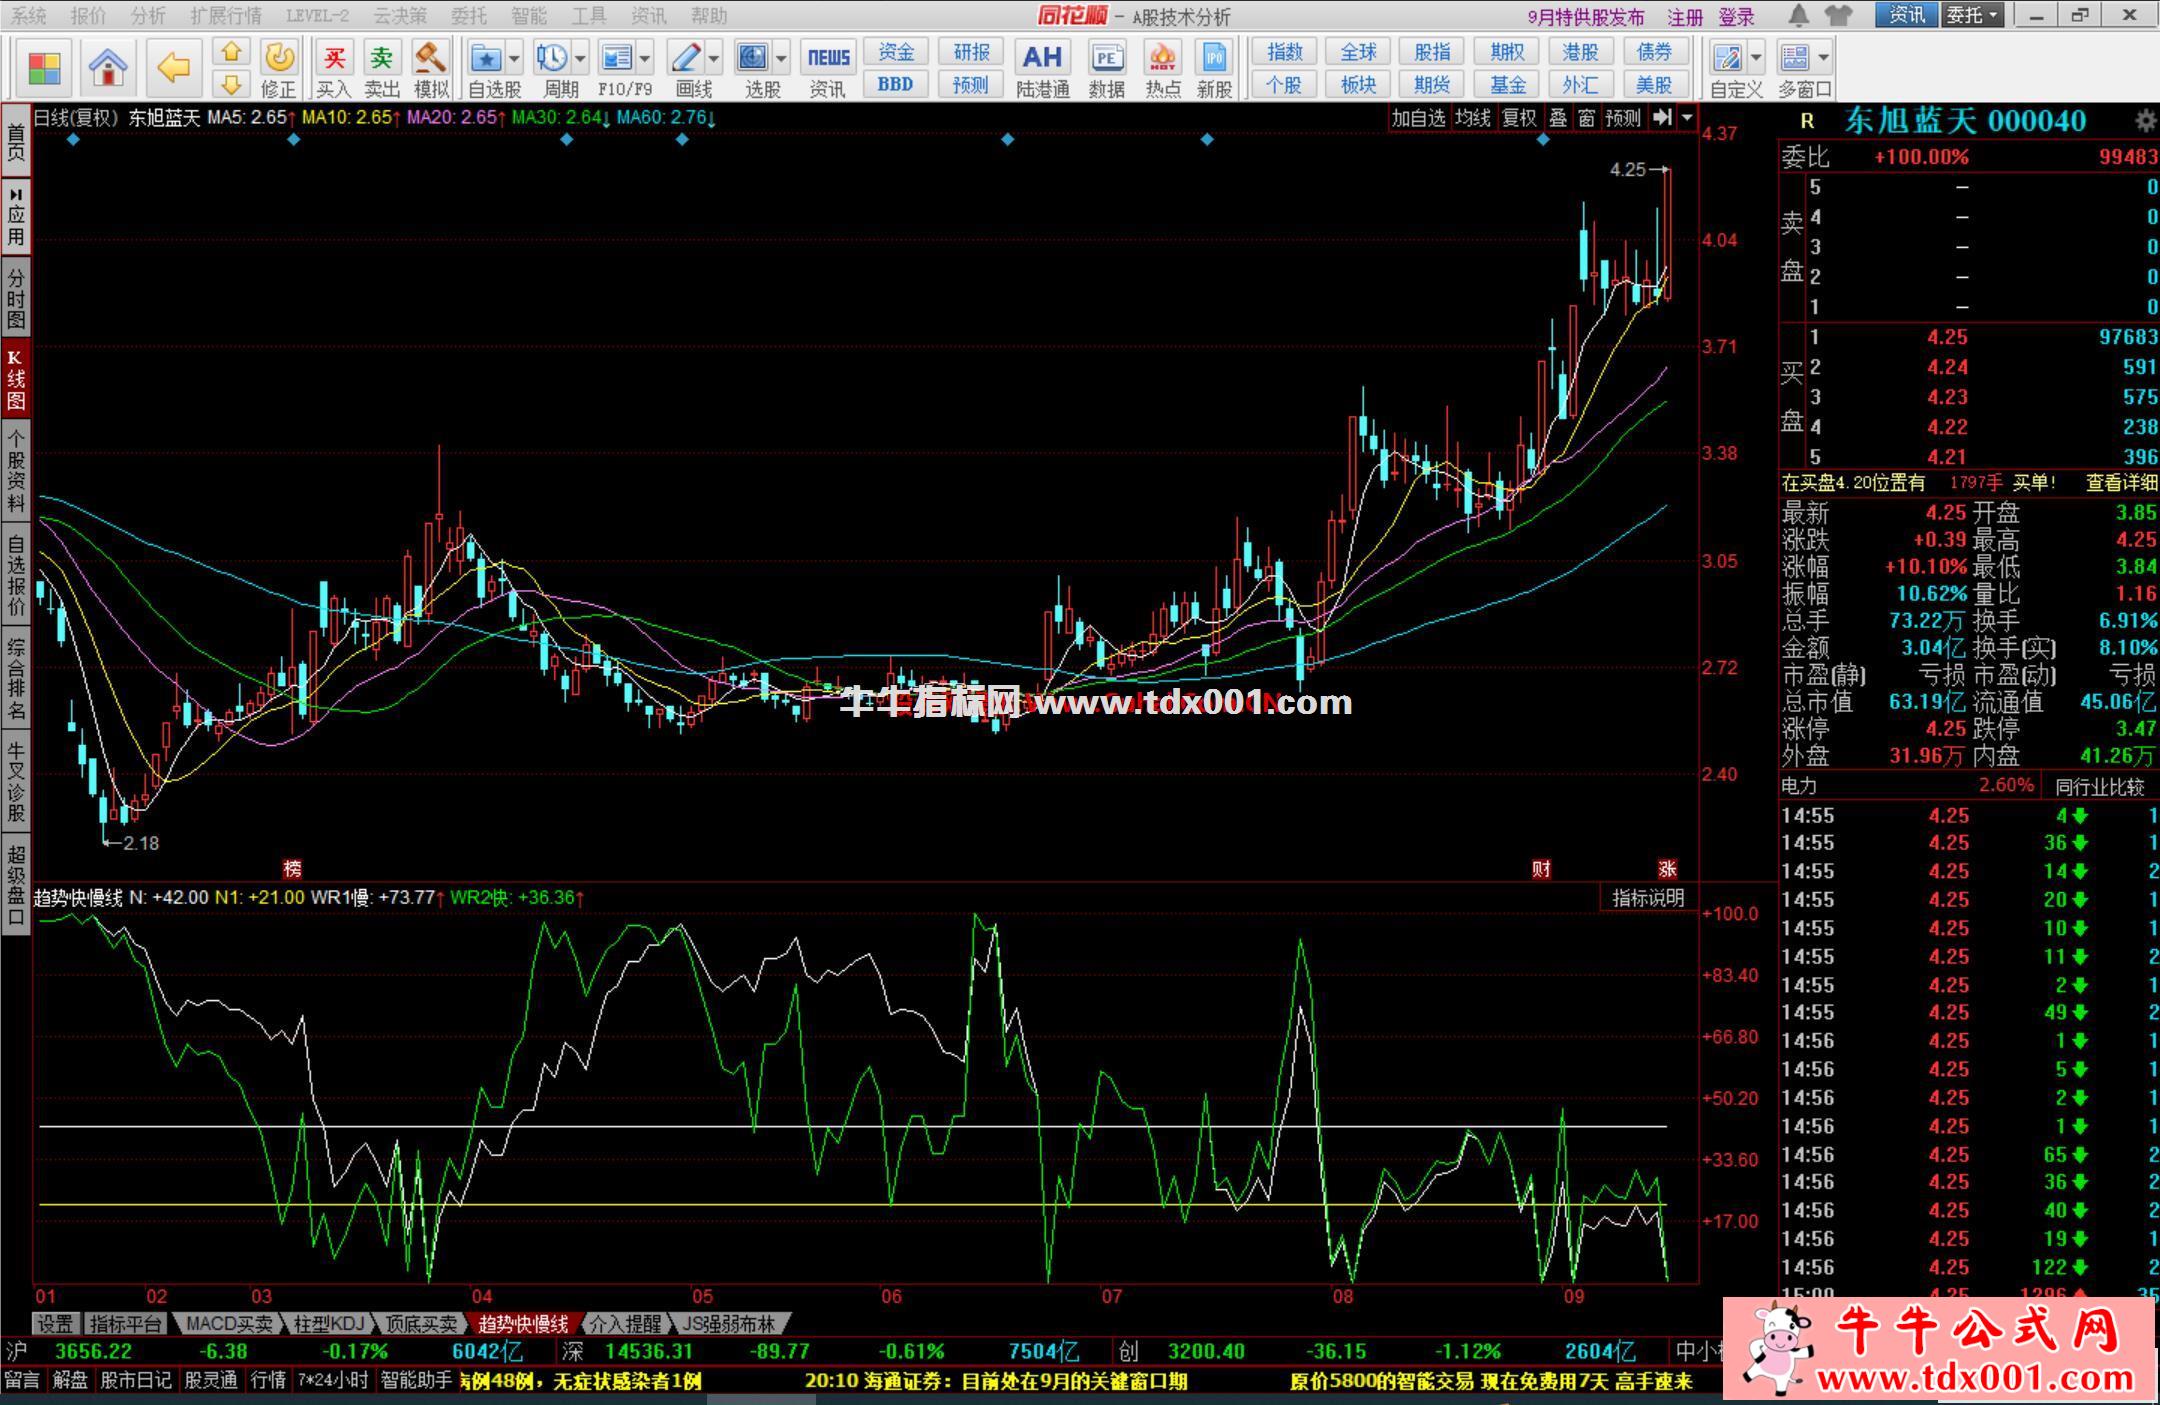
Task: Open the 指标说明 indicator description
Action: click(x=1648, y=898)
